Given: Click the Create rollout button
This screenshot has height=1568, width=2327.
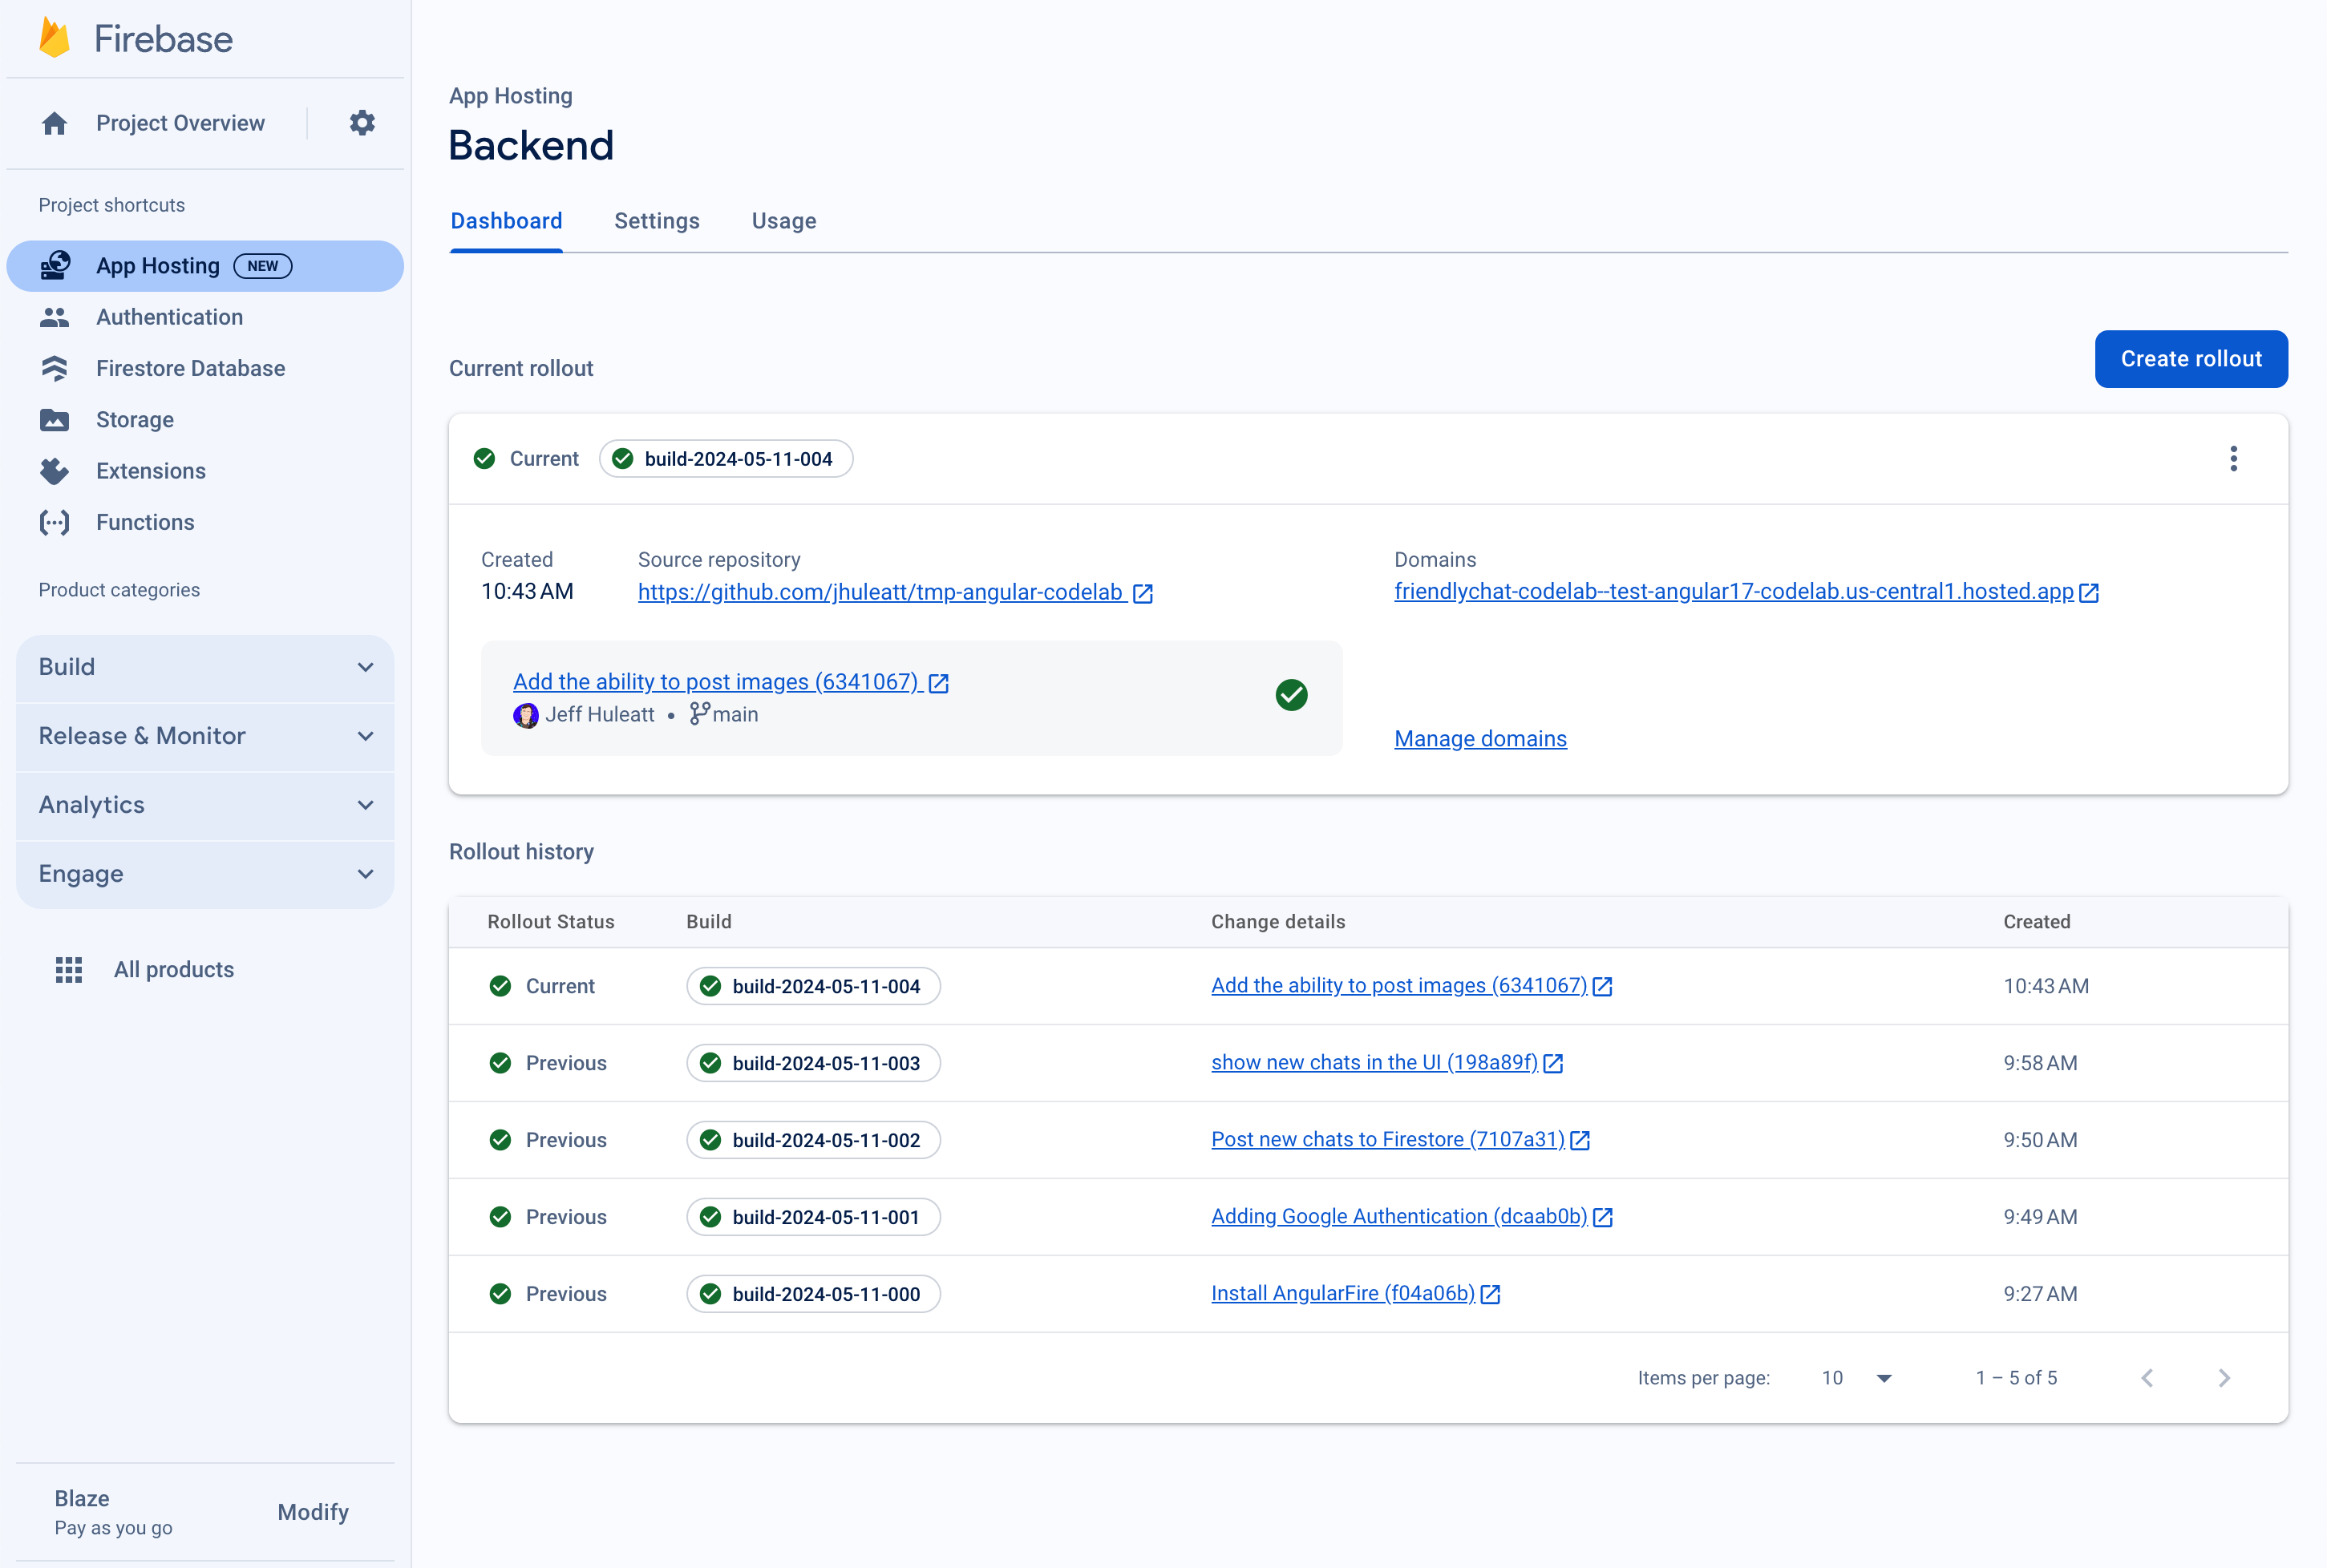Looking at the screenshot, I should tap(2192, 357).
